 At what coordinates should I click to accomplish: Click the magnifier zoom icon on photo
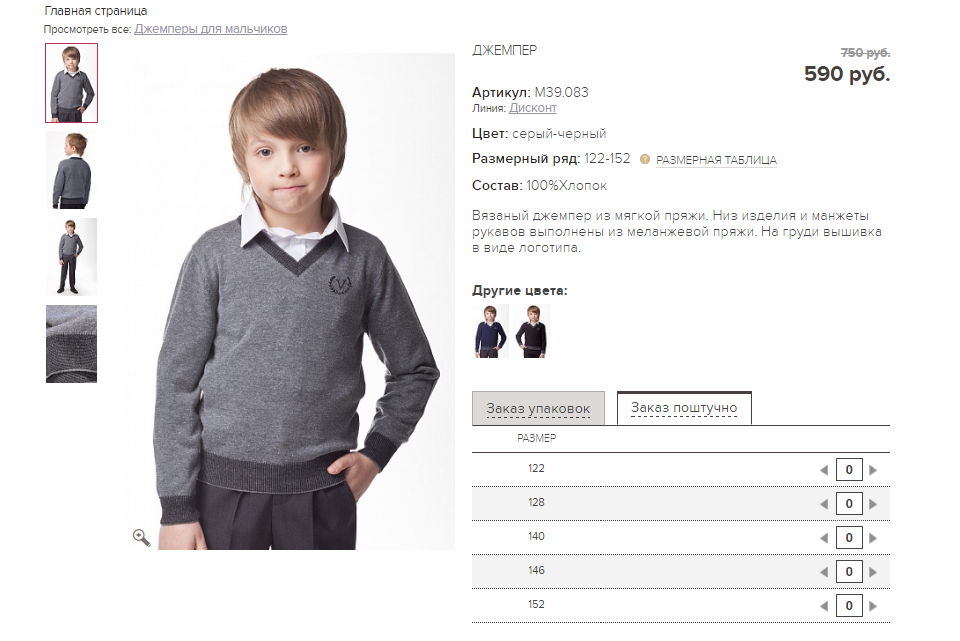pyautogui.click(x=141, y=538)
